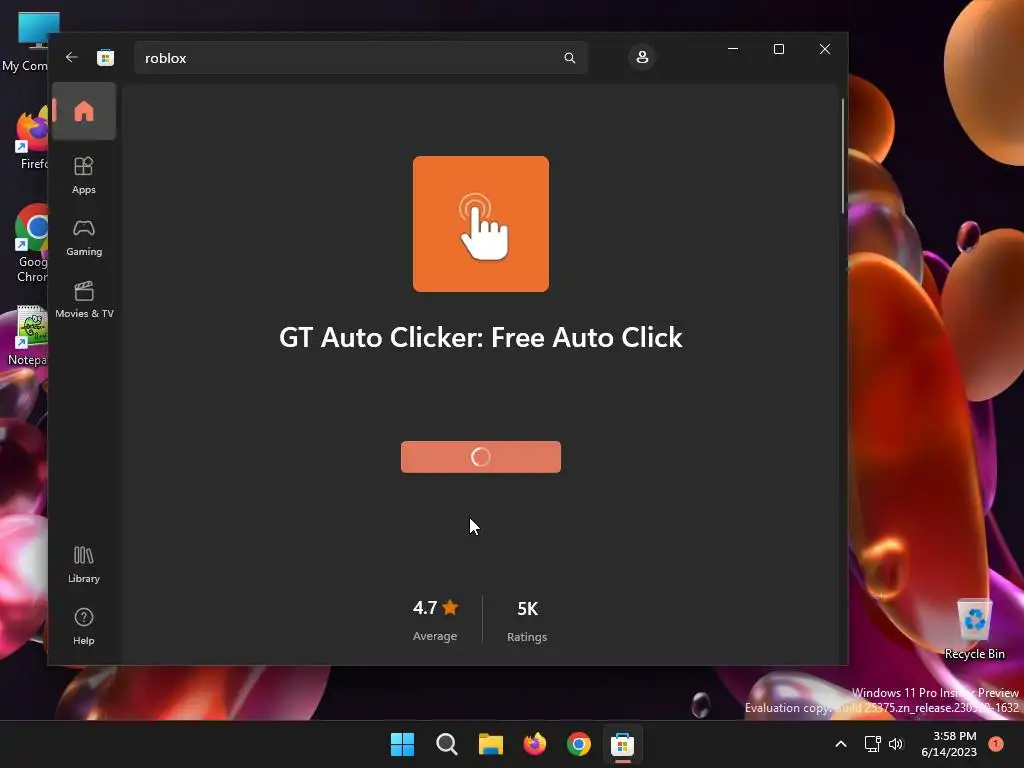
Task: Select the Firefox desktop shortcut
Action: (31, 140)
